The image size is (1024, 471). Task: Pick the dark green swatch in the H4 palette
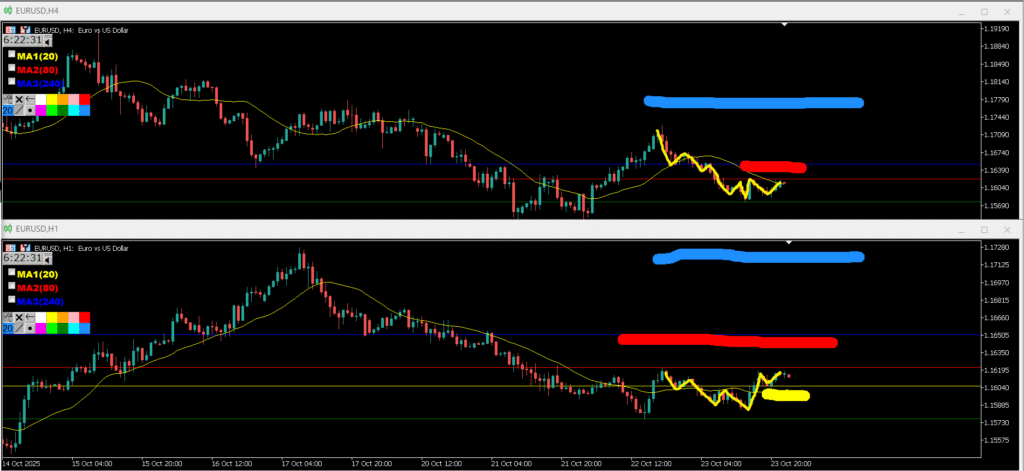[63, 110]
